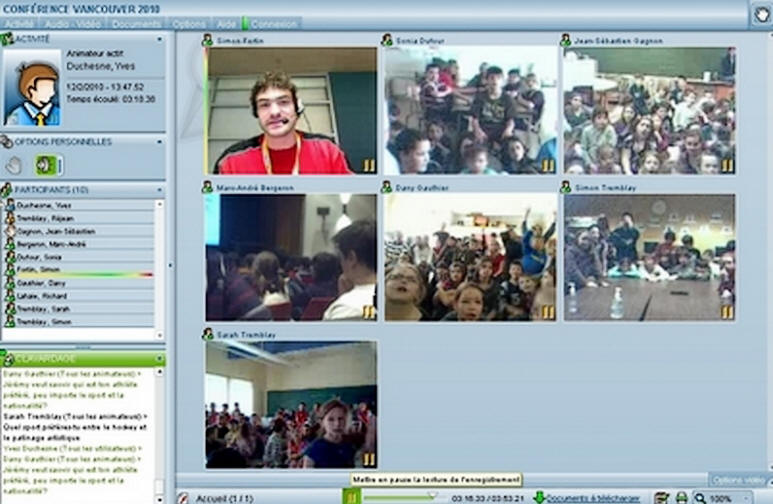
Task: Click Duchesne, Yves participant icon
Action: coord(10,205)
